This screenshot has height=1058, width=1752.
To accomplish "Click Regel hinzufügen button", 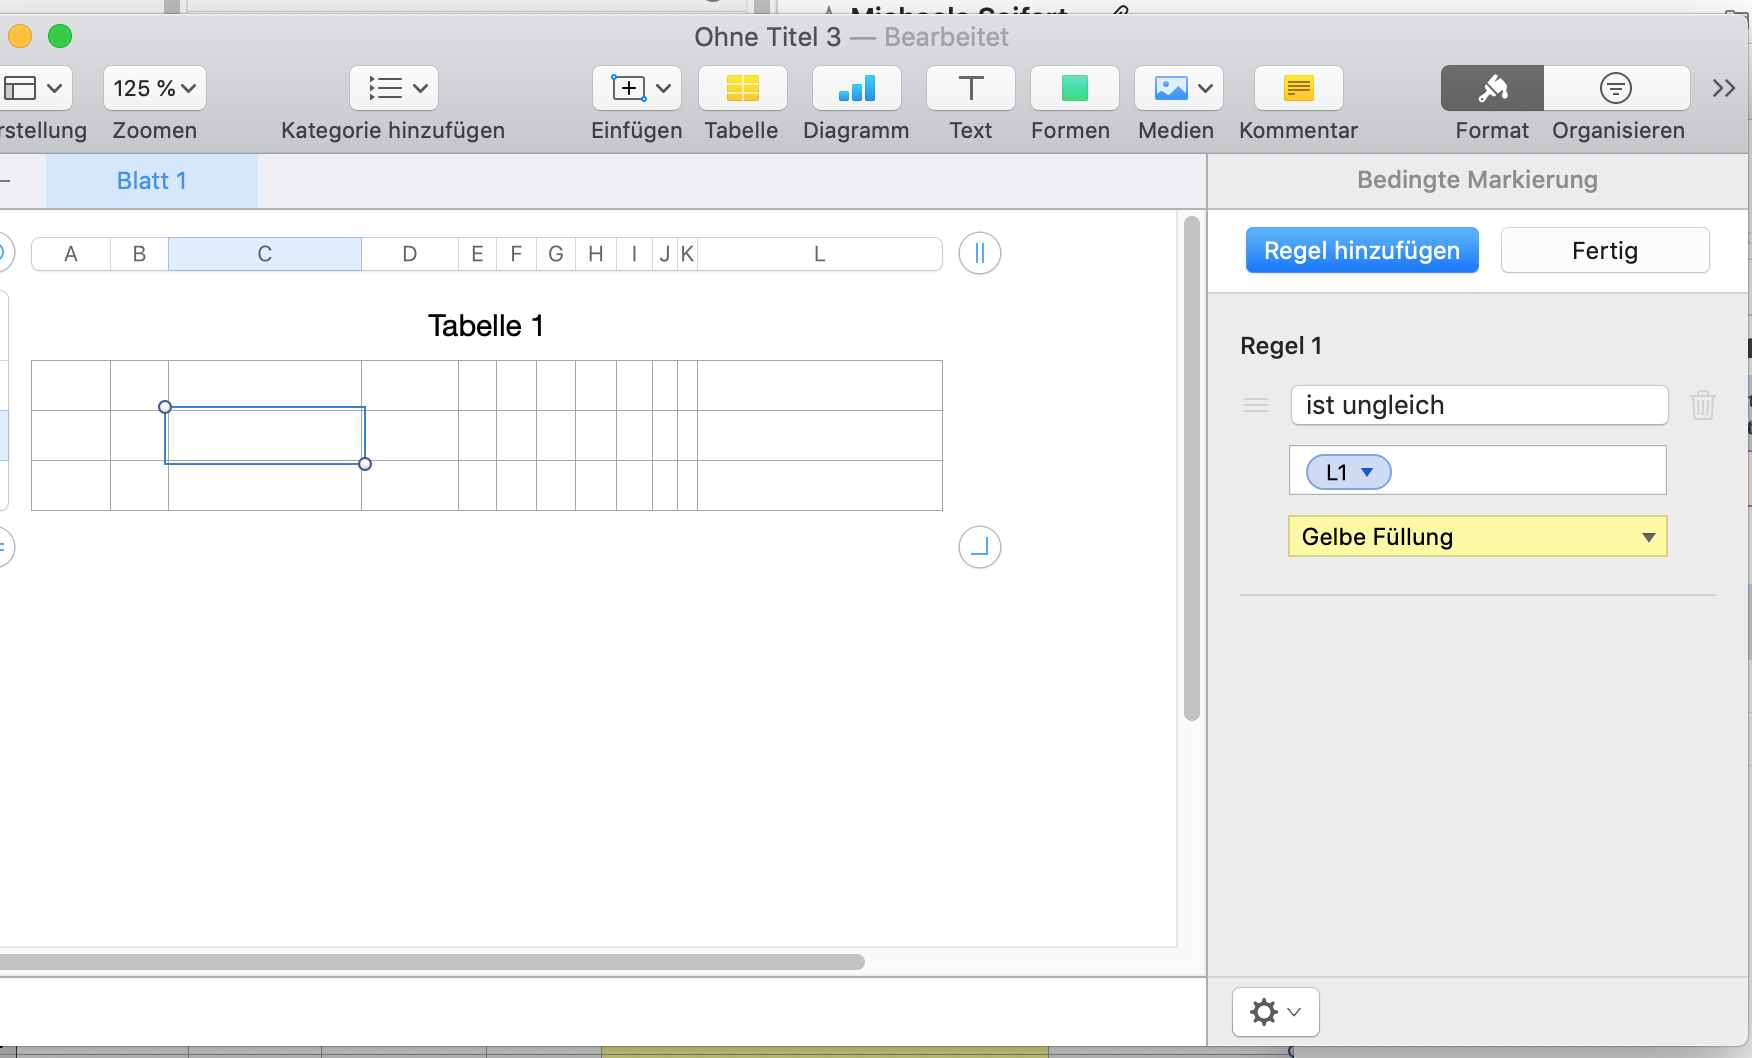I will [x=1361, y=251].
